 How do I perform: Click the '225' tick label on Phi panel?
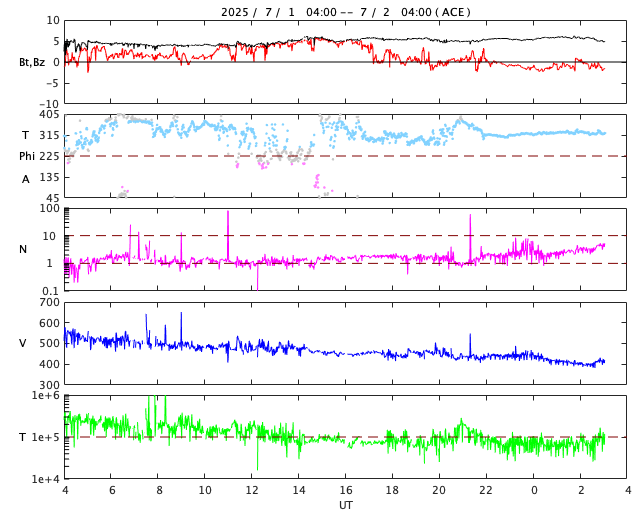click(49, 156)
